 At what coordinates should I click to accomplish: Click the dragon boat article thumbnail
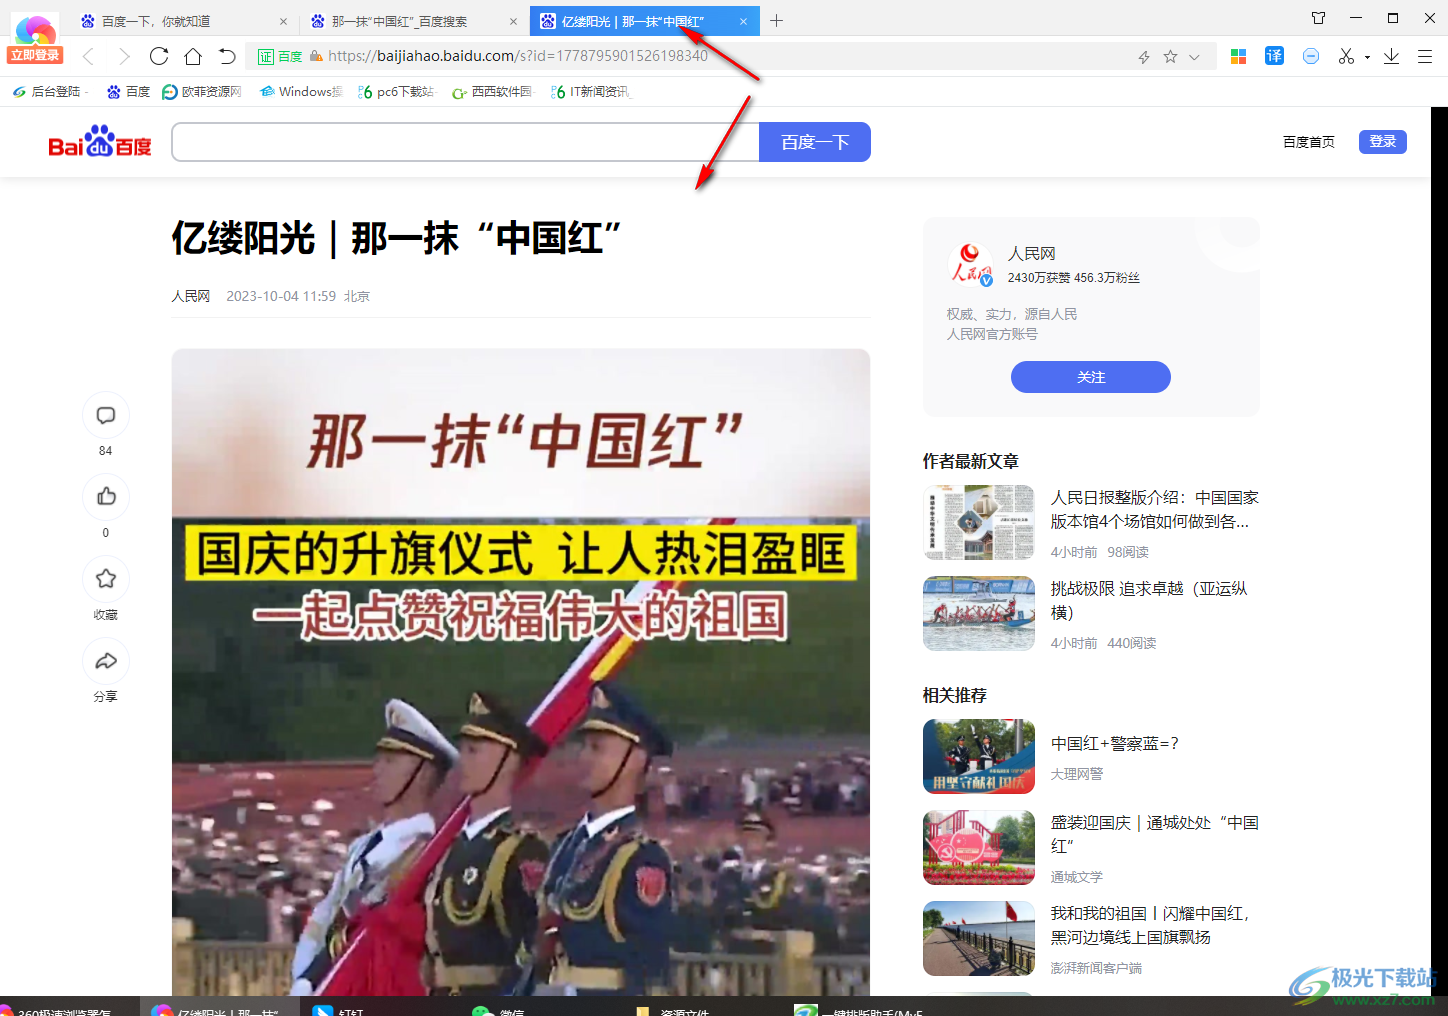pyautogui.click(x=979, y=613)
